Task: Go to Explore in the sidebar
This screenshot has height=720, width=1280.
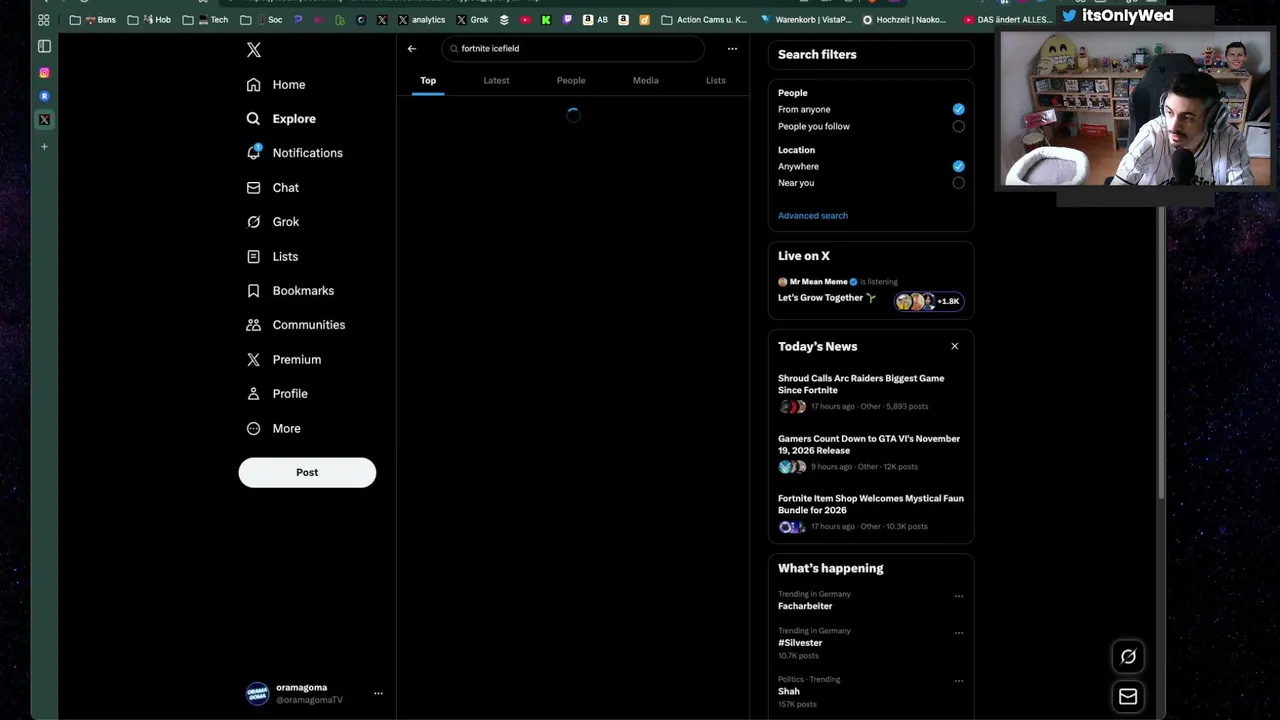Action: (281, 119)
